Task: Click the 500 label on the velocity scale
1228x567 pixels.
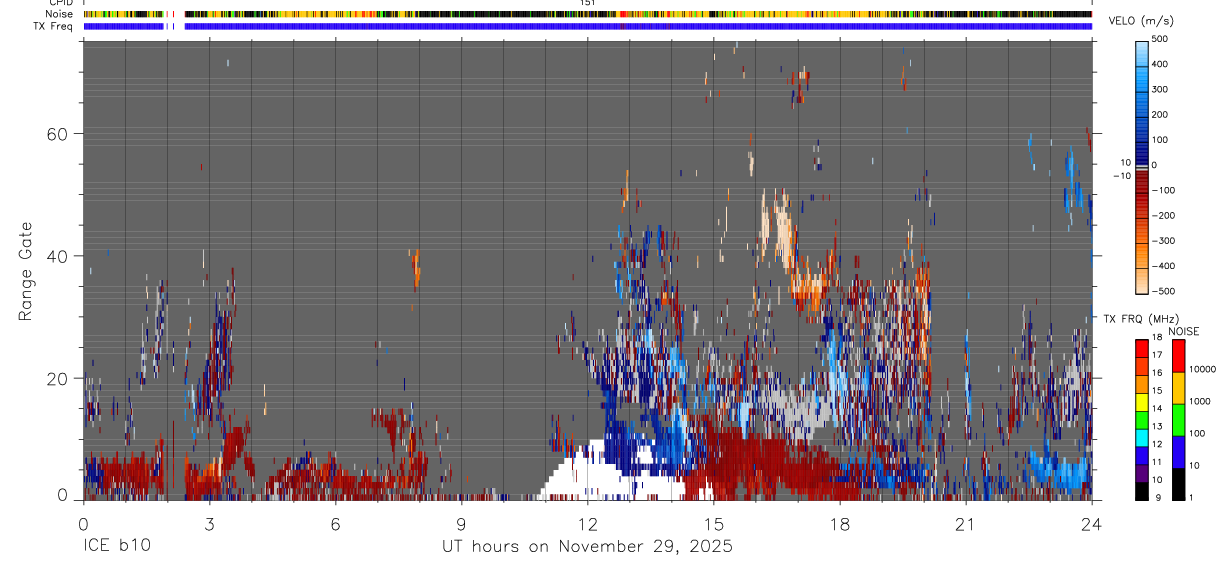Action: [x=1160, y=39]
